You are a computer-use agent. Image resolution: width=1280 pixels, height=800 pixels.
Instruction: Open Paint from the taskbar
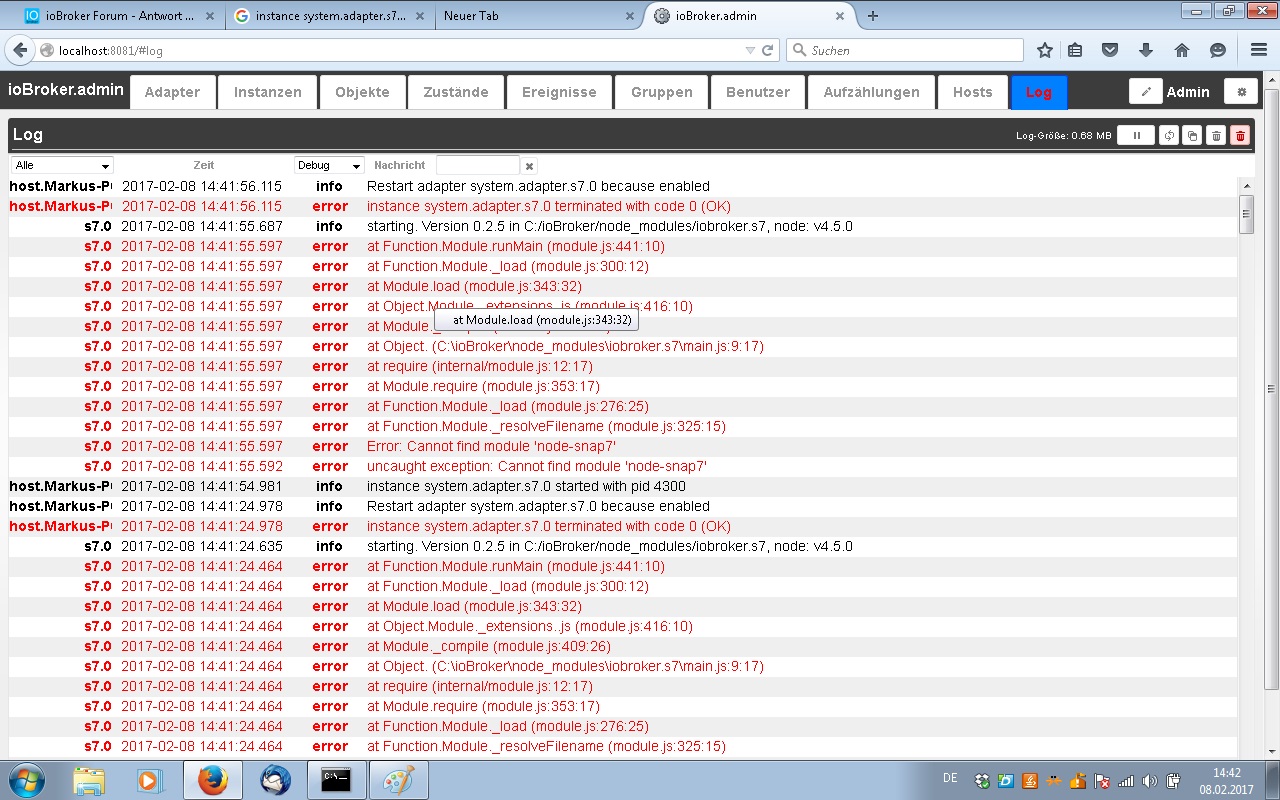[x=398, y=780]
